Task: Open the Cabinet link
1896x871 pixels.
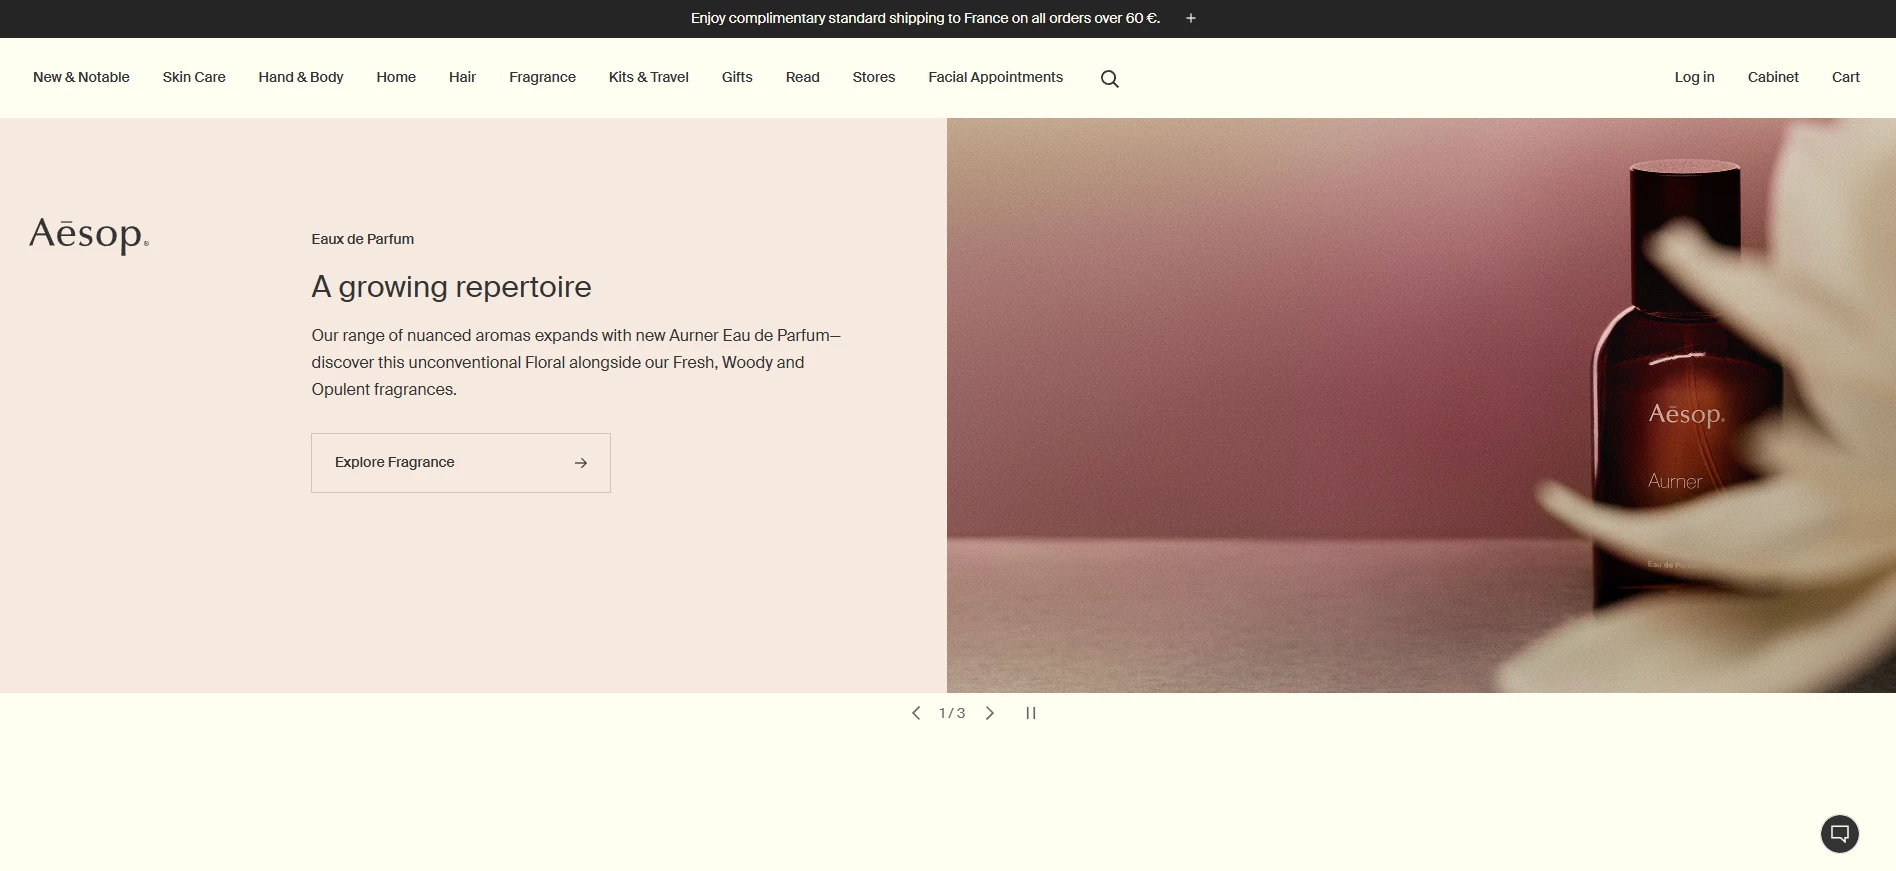Action: [x=1773, y=77]
